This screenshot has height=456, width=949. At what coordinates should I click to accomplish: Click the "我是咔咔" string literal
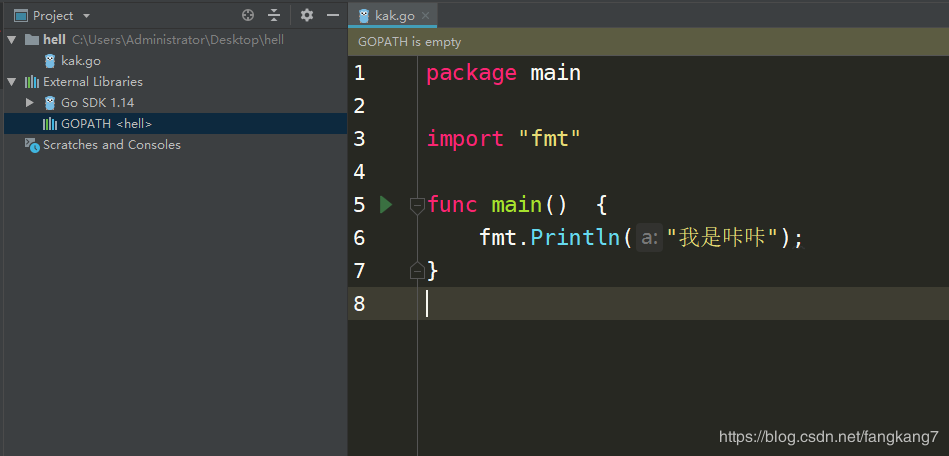coord(722,237)
